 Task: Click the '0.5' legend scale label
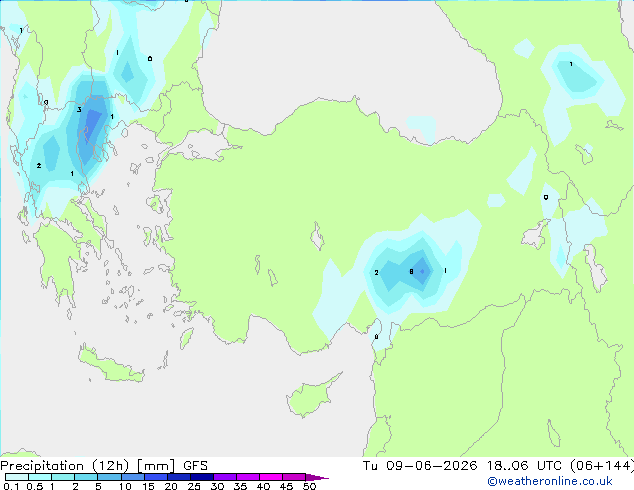tap(35, 486)
